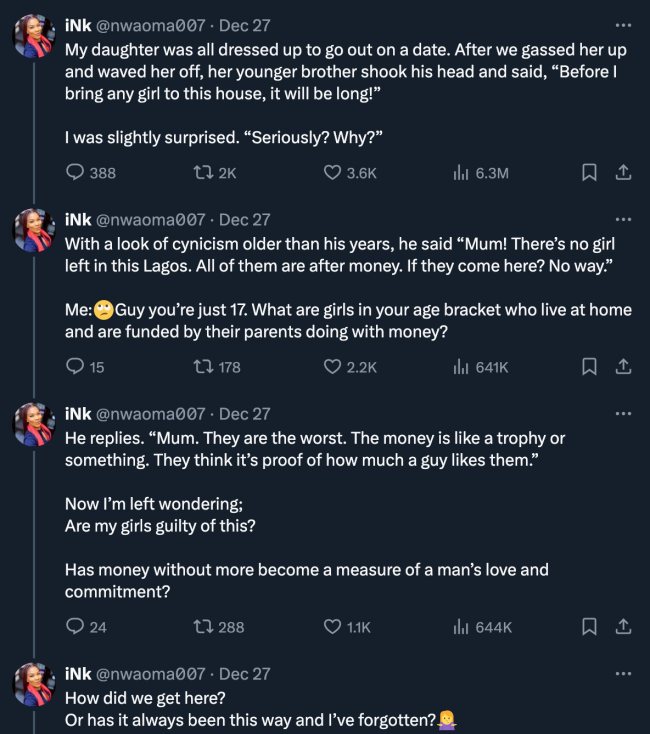View the 644K views analytics icon
The image size is (650, 734).
461,627
